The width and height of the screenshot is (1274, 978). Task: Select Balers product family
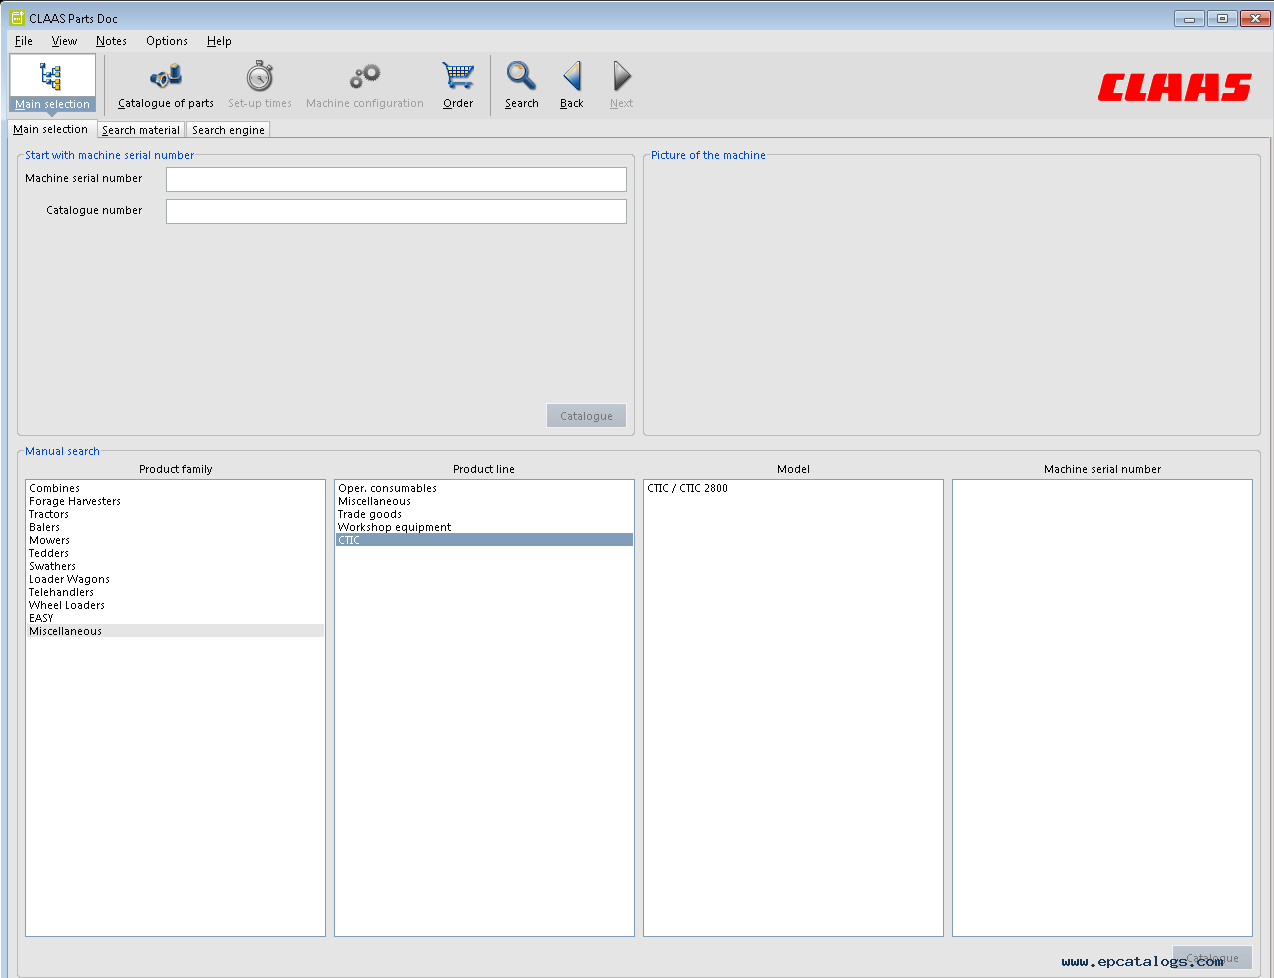tap(175, 527)
